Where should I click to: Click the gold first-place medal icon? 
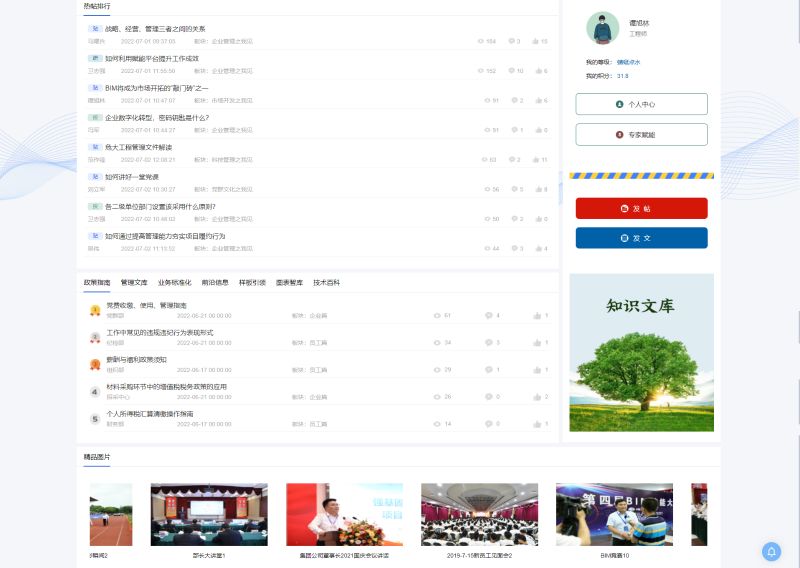95,310
